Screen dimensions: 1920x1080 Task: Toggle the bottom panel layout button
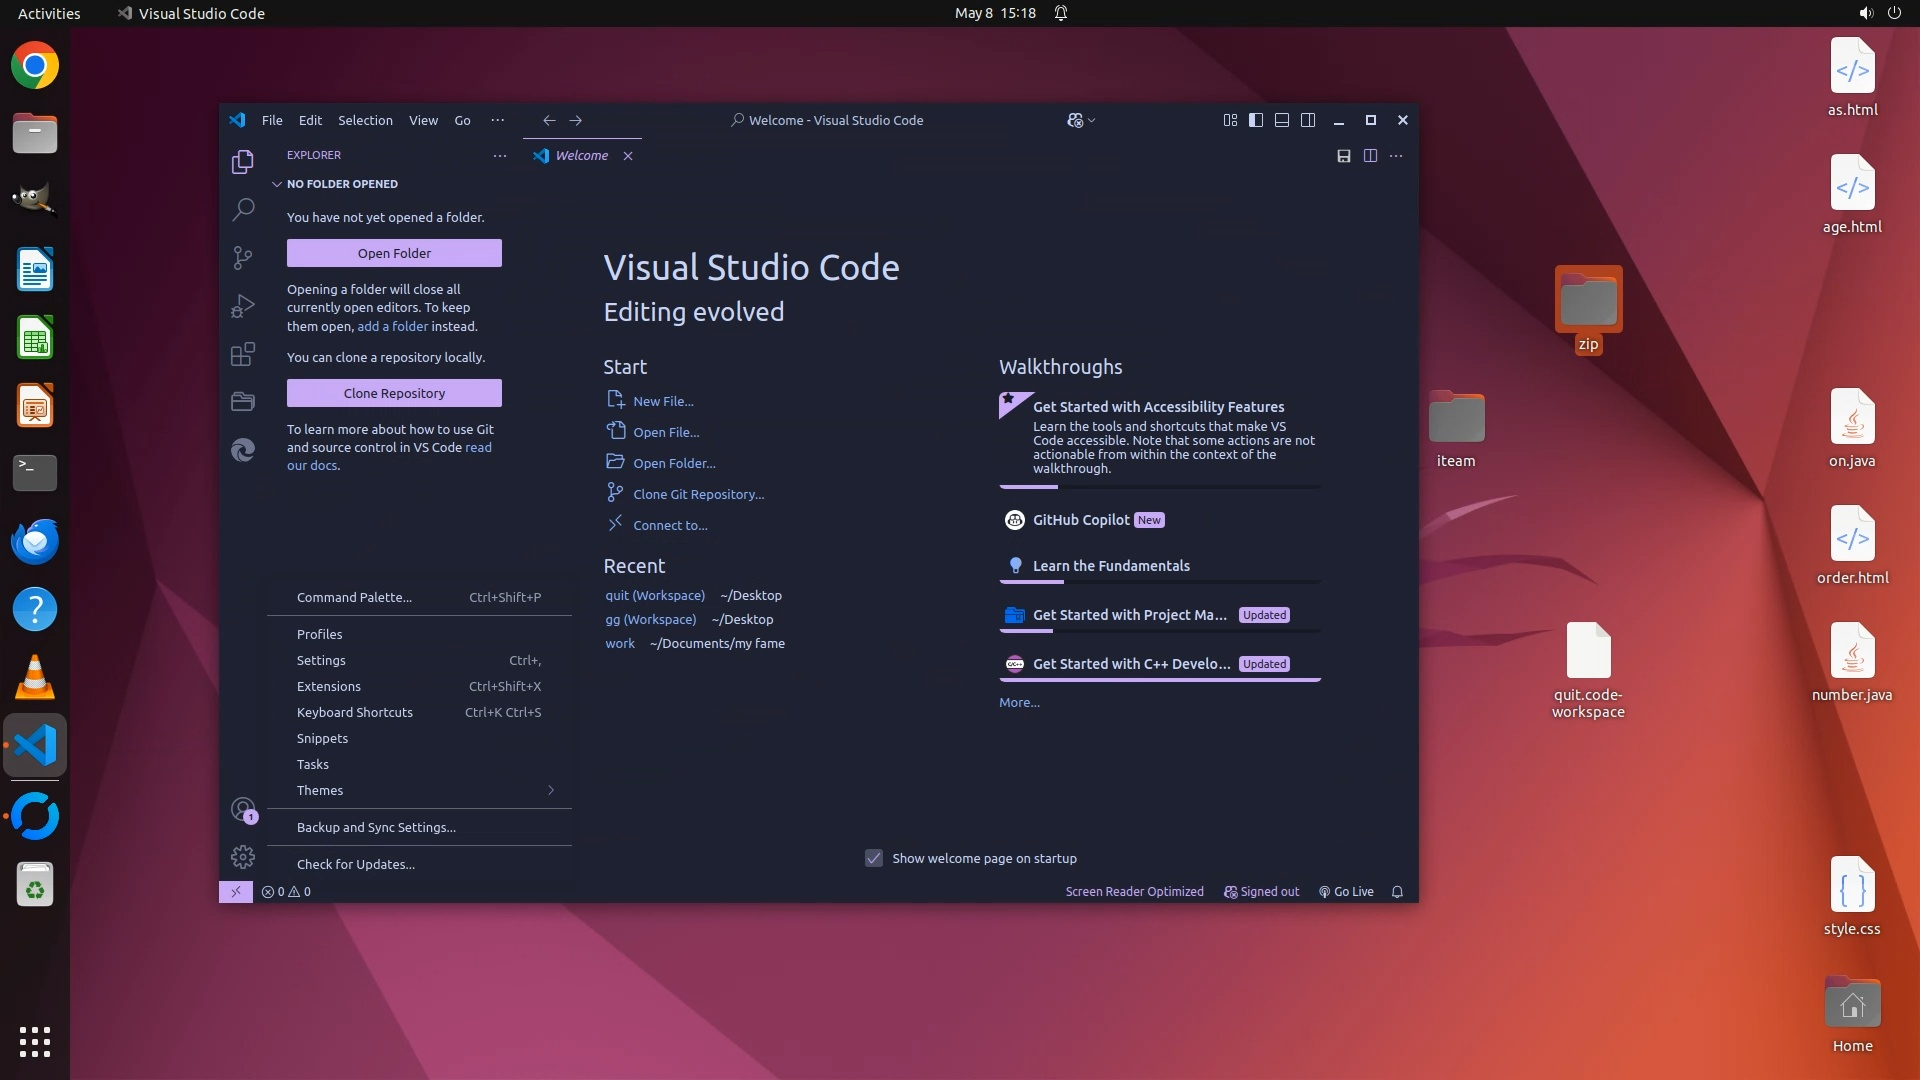[x=1282, y=120]
